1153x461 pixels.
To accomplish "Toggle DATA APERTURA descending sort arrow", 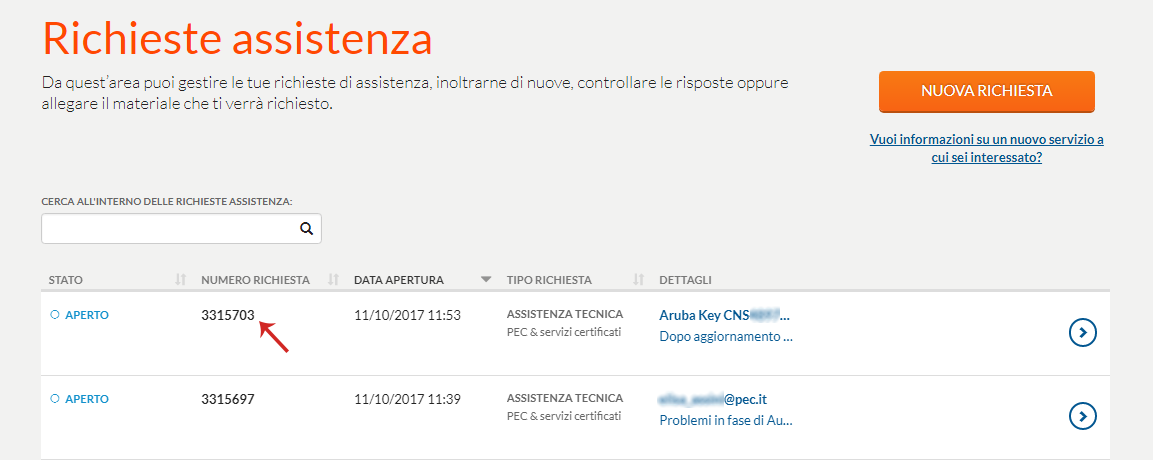I will coord(485,279).
